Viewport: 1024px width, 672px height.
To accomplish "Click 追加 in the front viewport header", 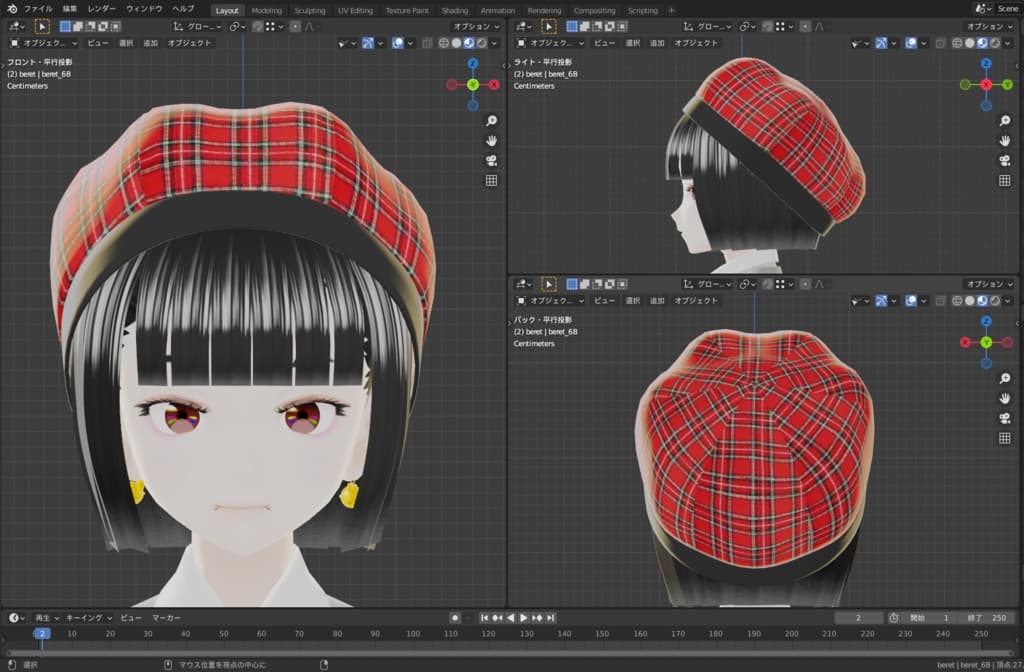I will point(150,43).
